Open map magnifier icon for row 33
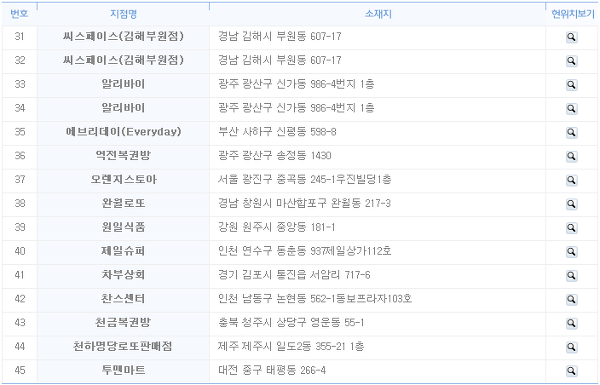This screenshot has width=600, height=385. 571,85
